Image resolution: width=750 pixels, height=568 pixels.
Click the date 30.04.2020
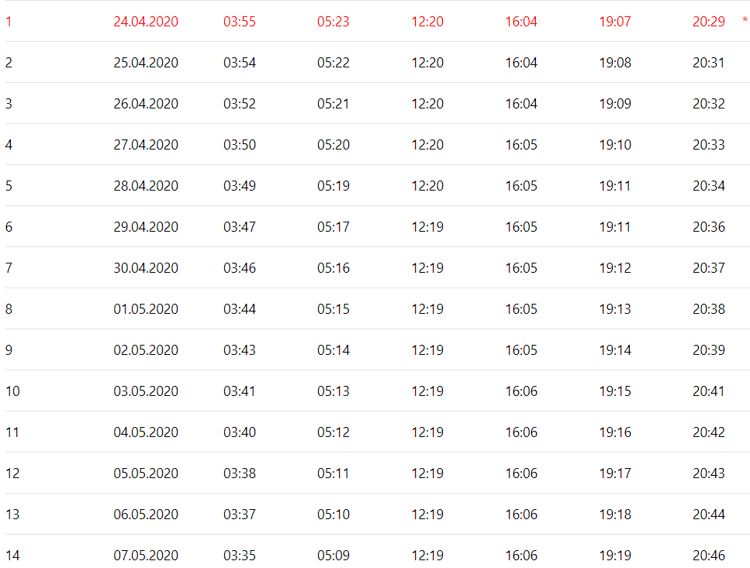[146, 267]
